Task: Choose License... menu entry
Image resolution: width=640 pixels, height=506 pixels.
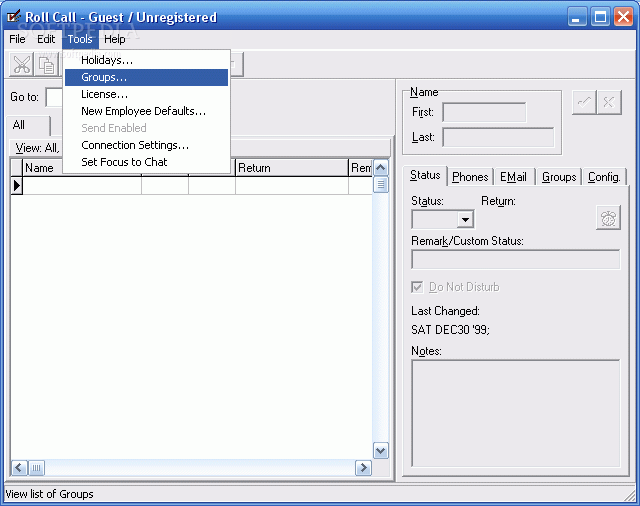Action: 147,94
